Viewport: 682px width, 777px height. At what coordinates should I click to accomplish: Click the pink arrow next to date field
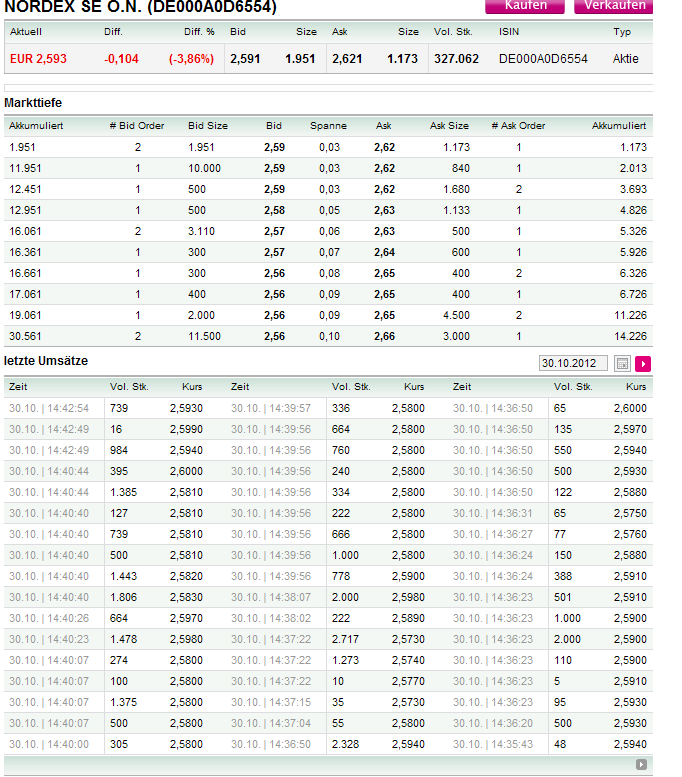point(643,364)
